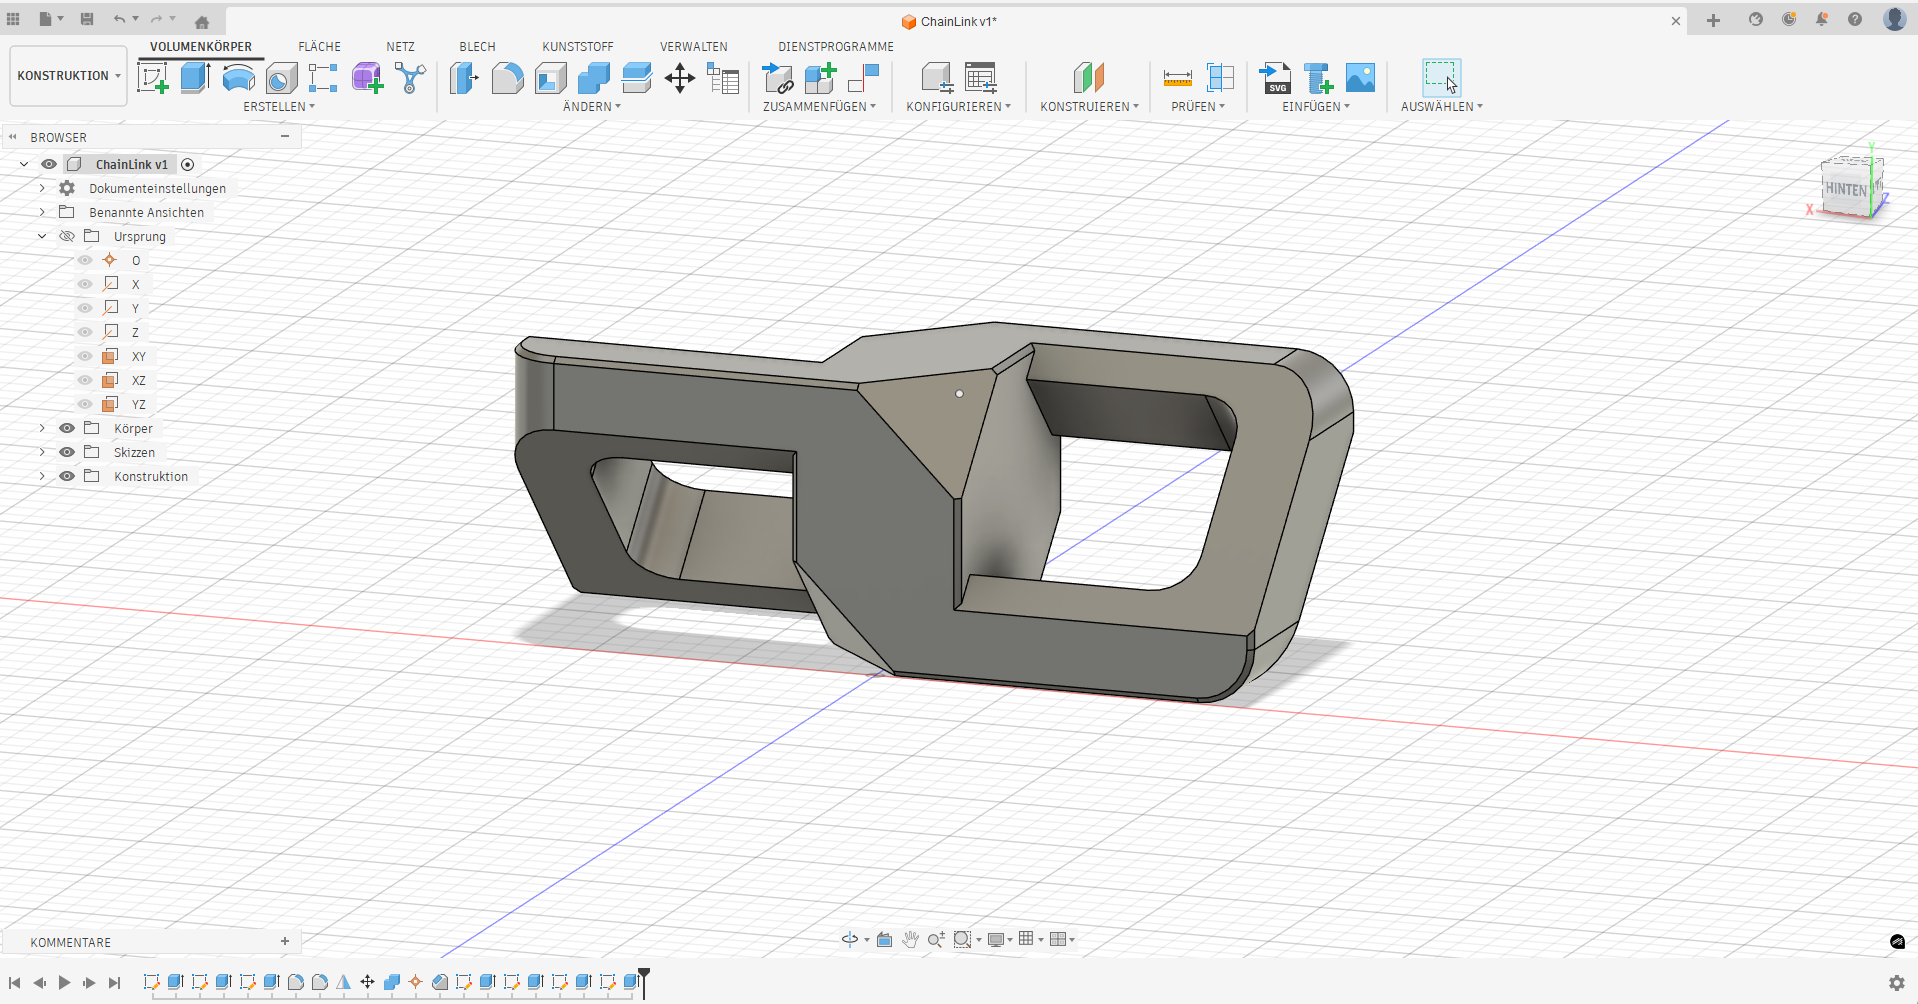This screenshot has height=1004, width=1918.
Task: Expand the Benannte Ansichten node
Action: point(42,212)
